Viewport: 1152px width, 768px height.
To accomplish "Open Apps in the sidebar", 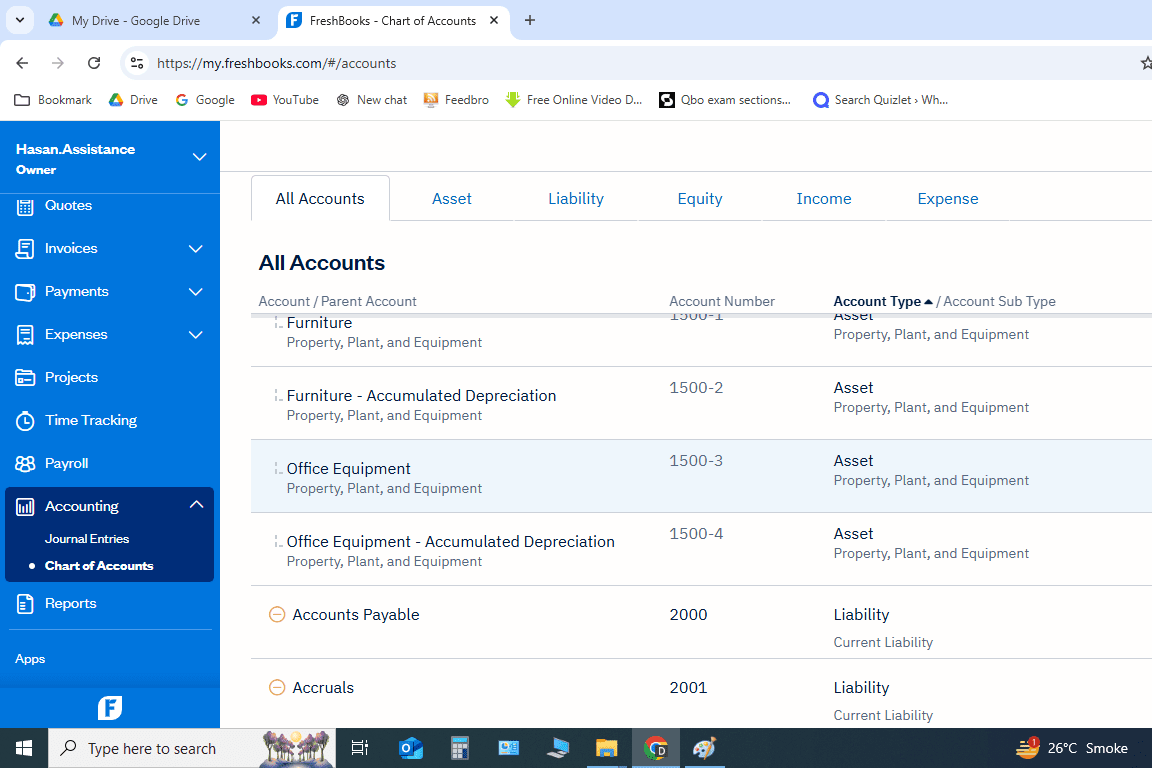I will [x=30, y=658].
